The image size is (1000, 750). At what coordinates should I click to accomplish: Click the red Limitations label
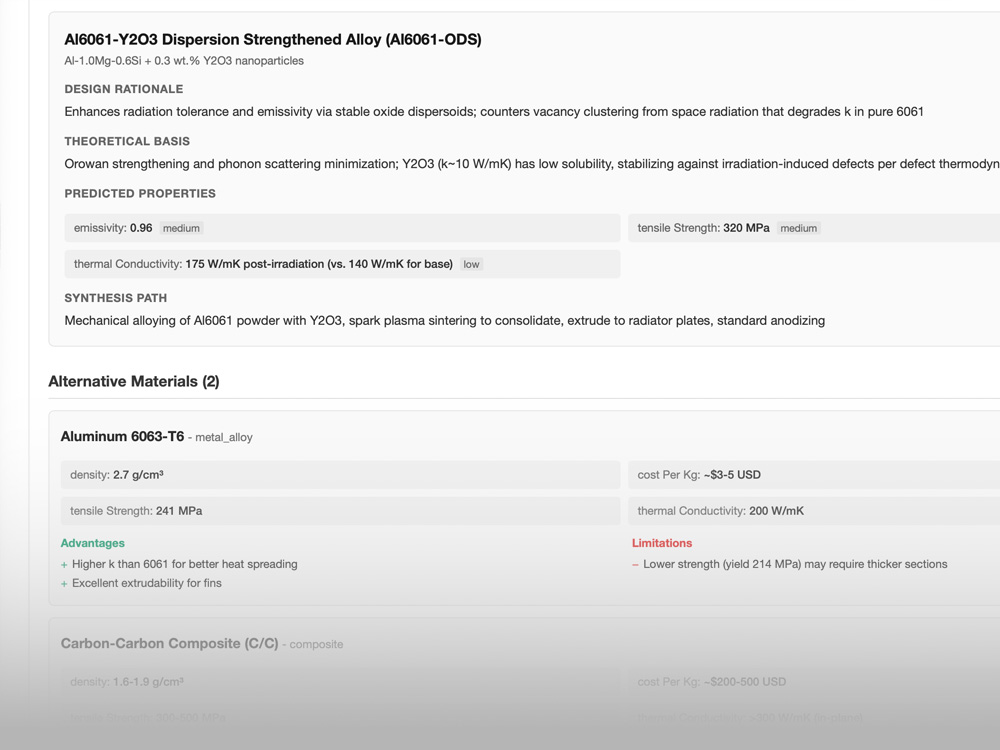[661, 543]
